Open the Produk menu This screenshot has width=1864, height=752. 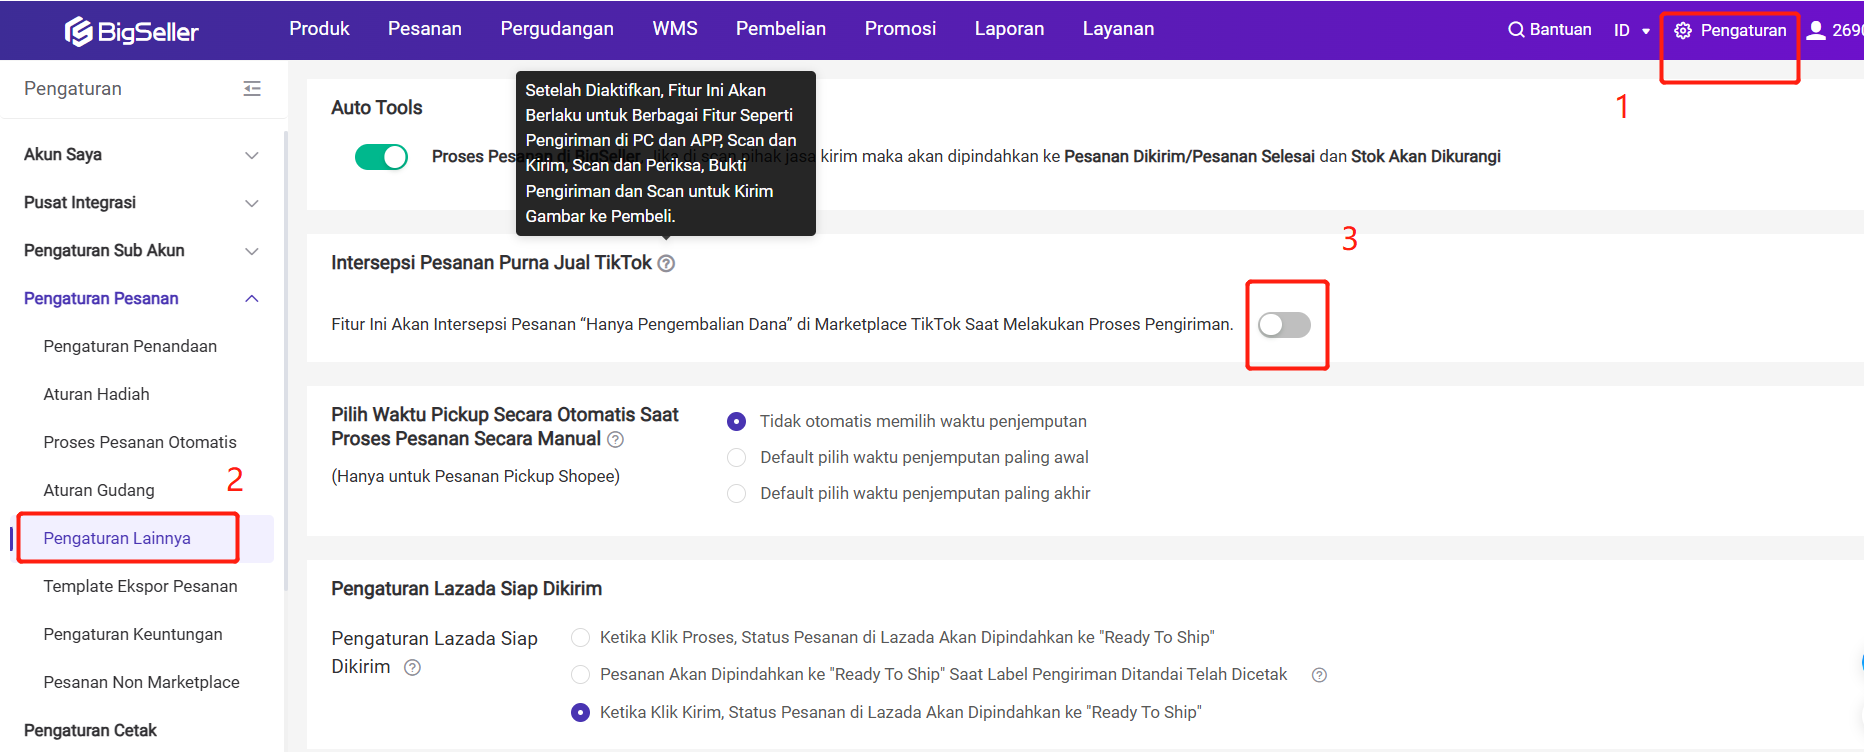click(x=319, y=29)
